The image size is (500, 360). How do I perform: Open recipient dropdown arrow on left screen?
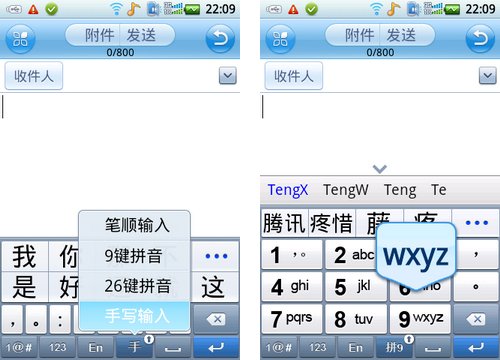tap(228, 76)
